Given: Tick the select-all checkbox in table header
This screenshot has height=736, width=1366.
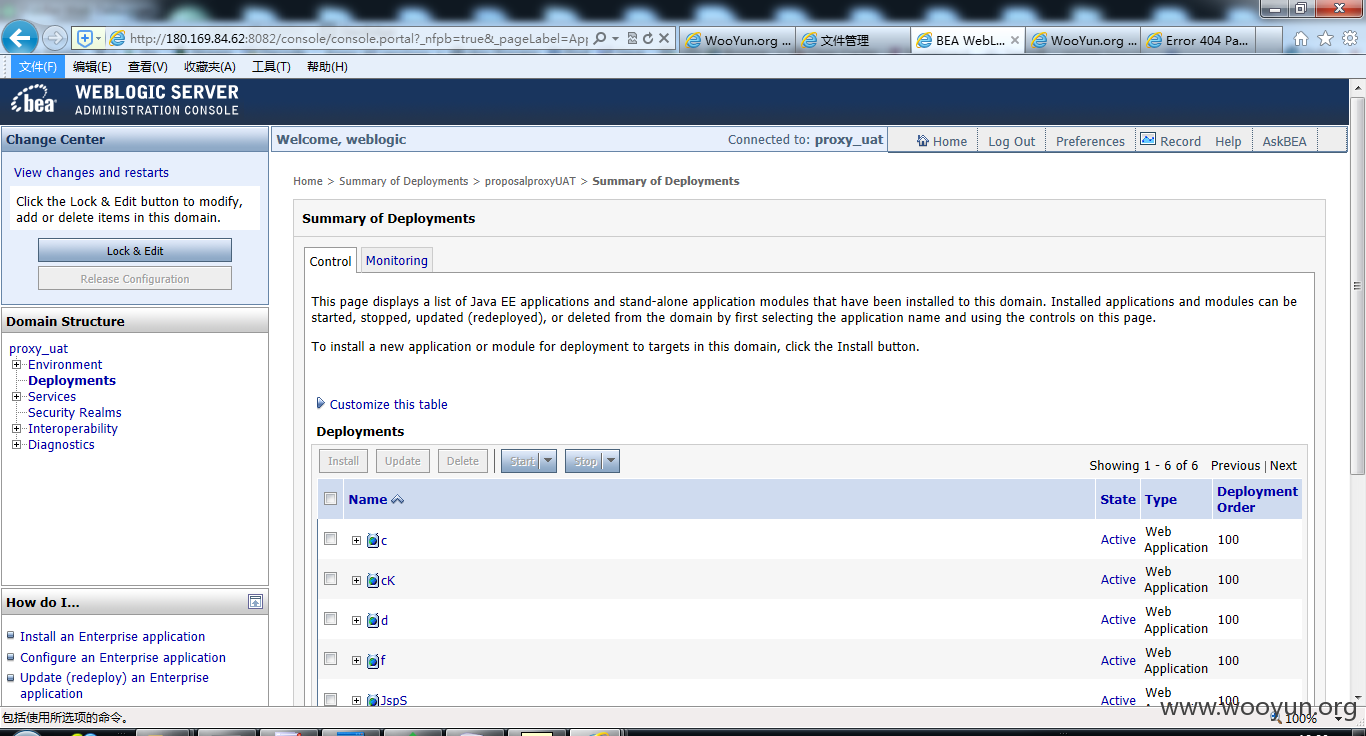Looking at the screenshot, I should [331, 499].
